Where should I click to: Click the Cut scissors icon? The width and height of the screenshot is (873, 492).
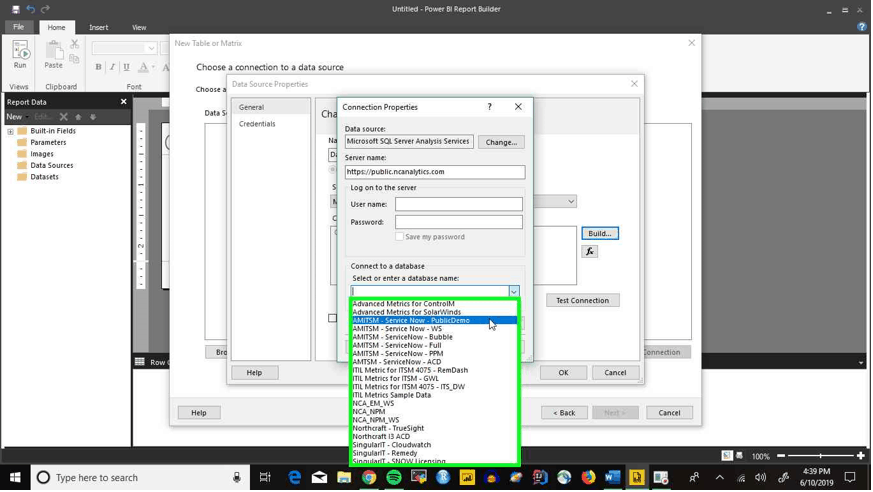pyautogui.click(x=75, y=44)
